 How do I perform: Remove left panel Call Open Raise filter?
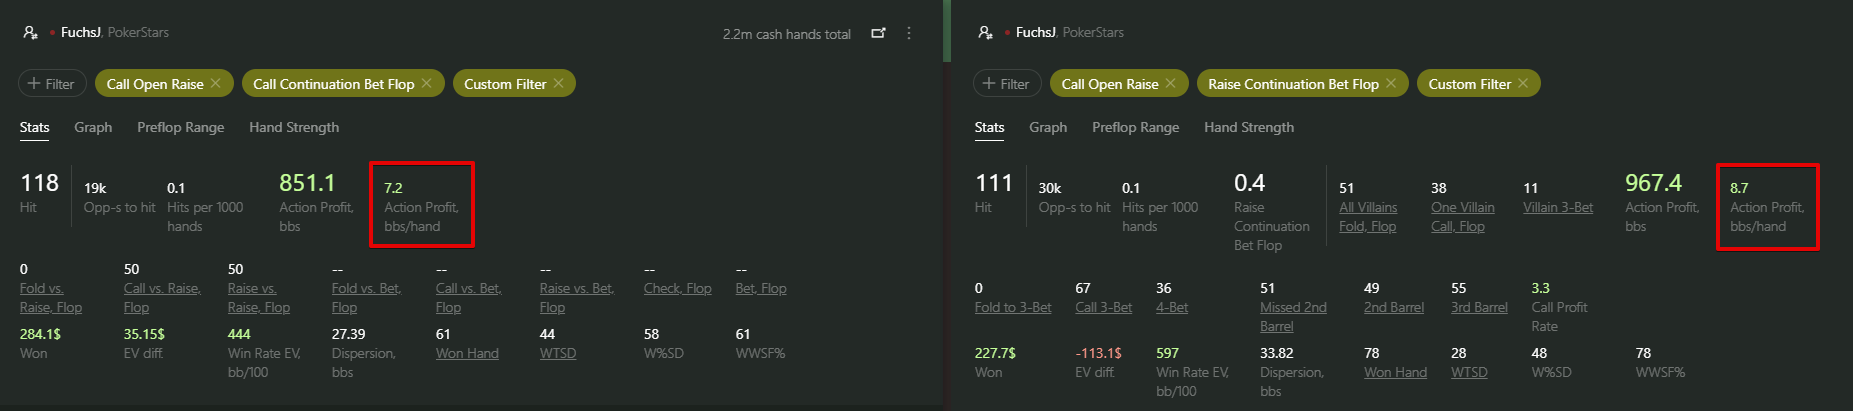215,83
